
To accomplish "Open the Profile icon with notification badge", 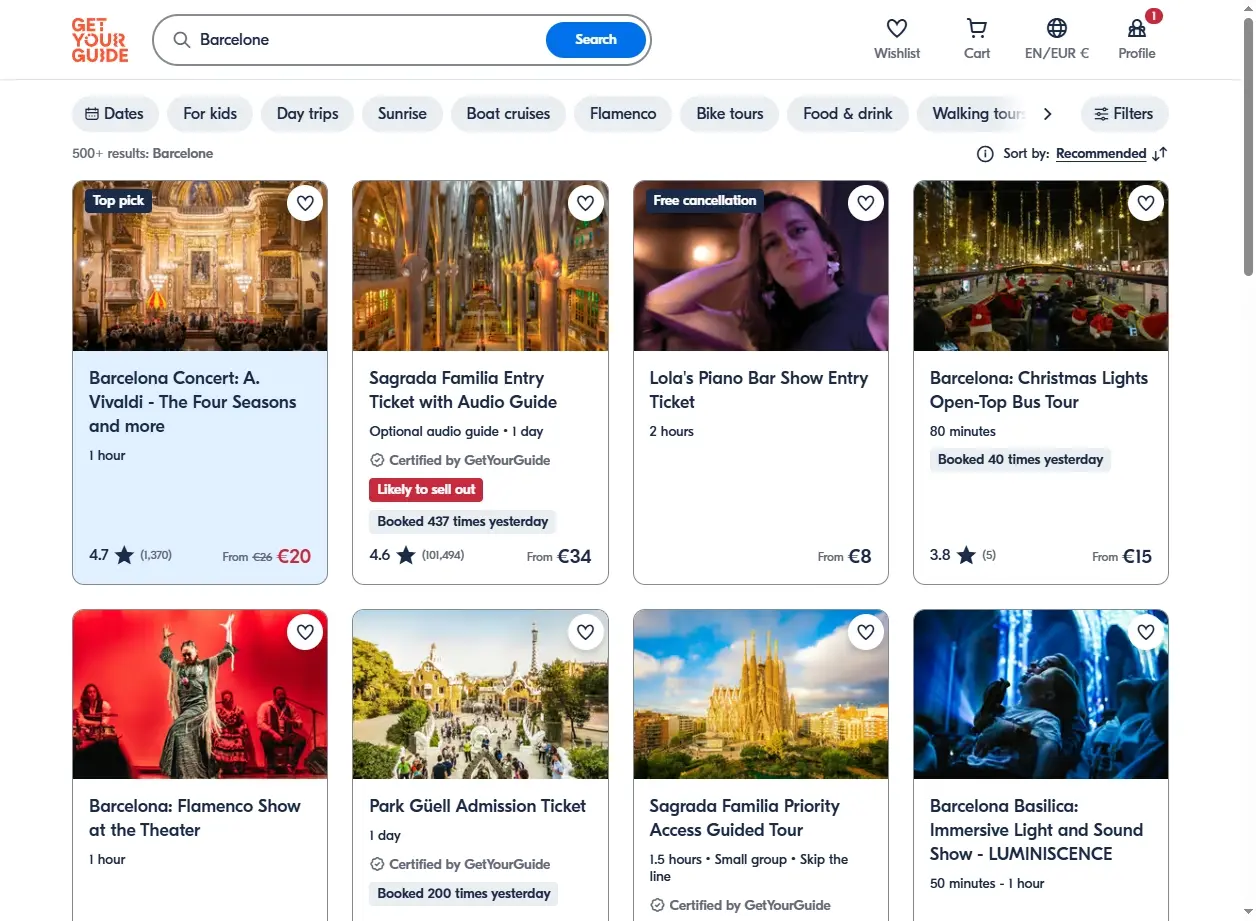I will click(1137, 29).
